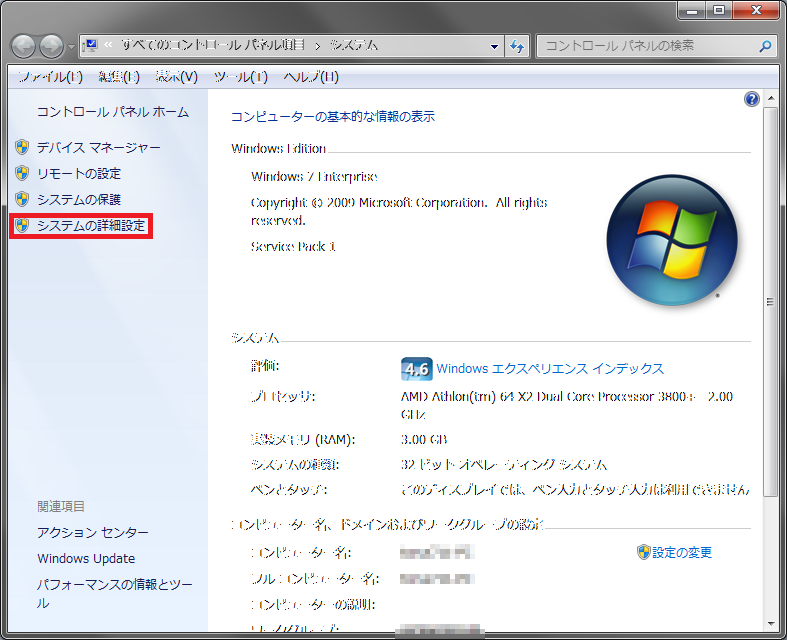Click the scrollbar down arrow
The width and height of the screenshot is (787, 640).
[770, 624]
